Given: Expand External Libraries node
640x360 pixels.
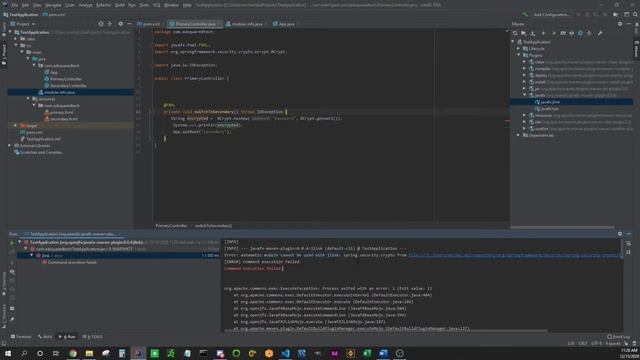Looking at the screenshot, I should [10, 146].
